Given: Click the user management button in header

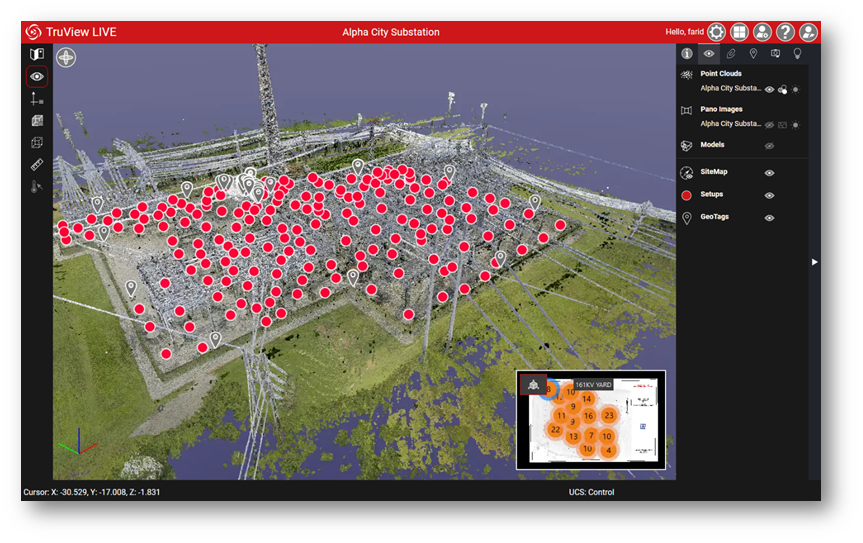Looking at the screenshot, I should [x=762, y=32].
